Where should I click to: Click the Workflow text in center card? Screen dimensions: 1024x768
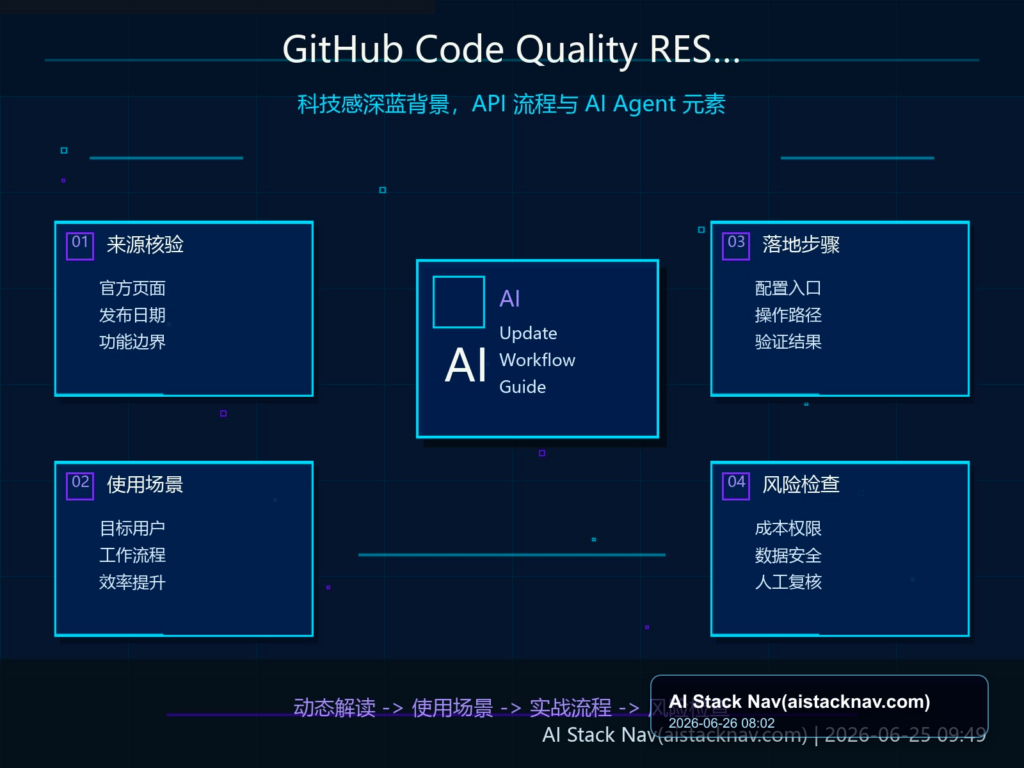tap(537, 360)
